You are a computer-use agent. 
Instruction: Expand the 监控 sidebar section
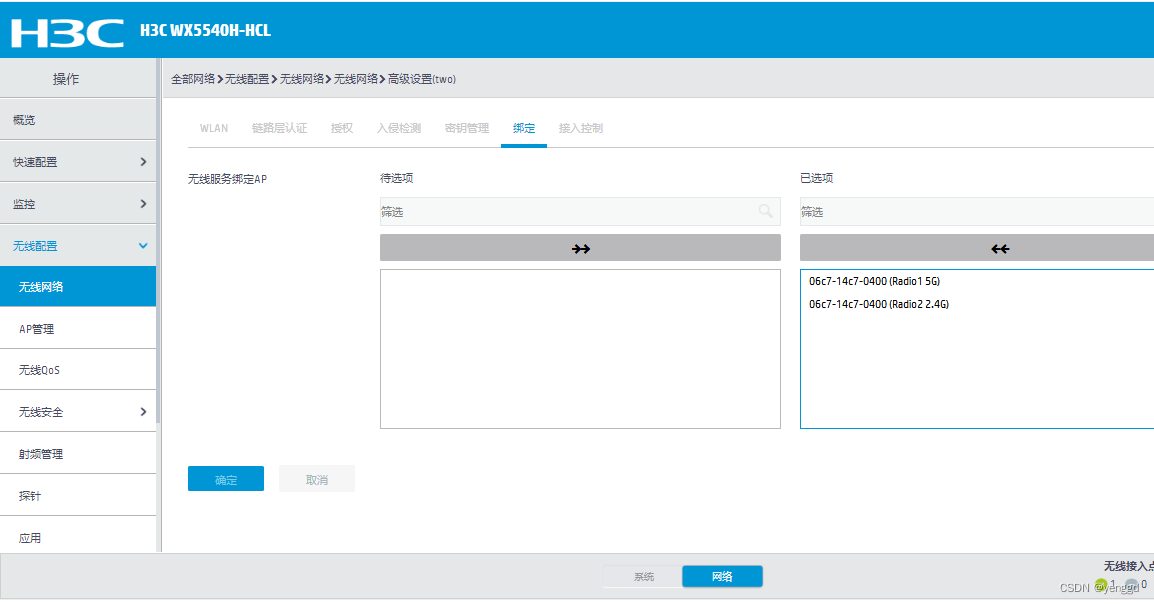pos(78,203)
